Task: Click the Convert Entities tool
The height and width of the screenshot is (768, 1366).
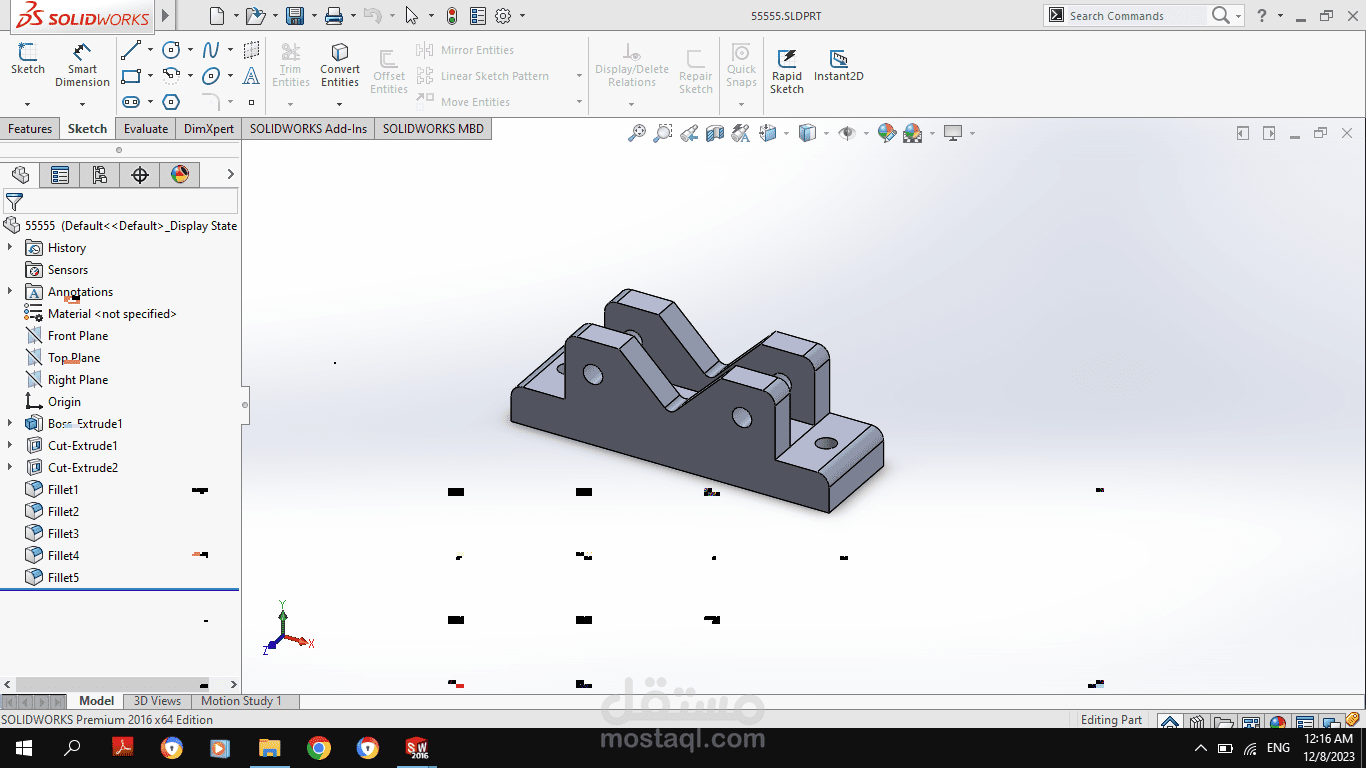Action: point(340,65)
